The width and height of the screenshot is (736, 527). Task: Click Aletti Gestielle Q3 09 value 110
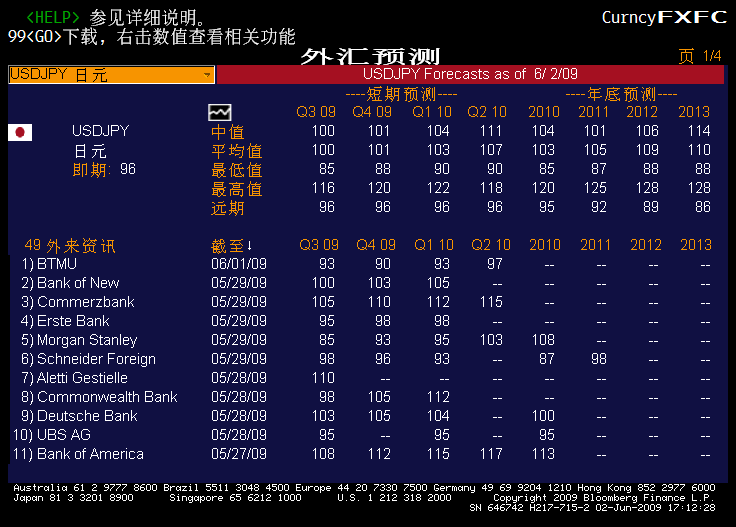323,378
